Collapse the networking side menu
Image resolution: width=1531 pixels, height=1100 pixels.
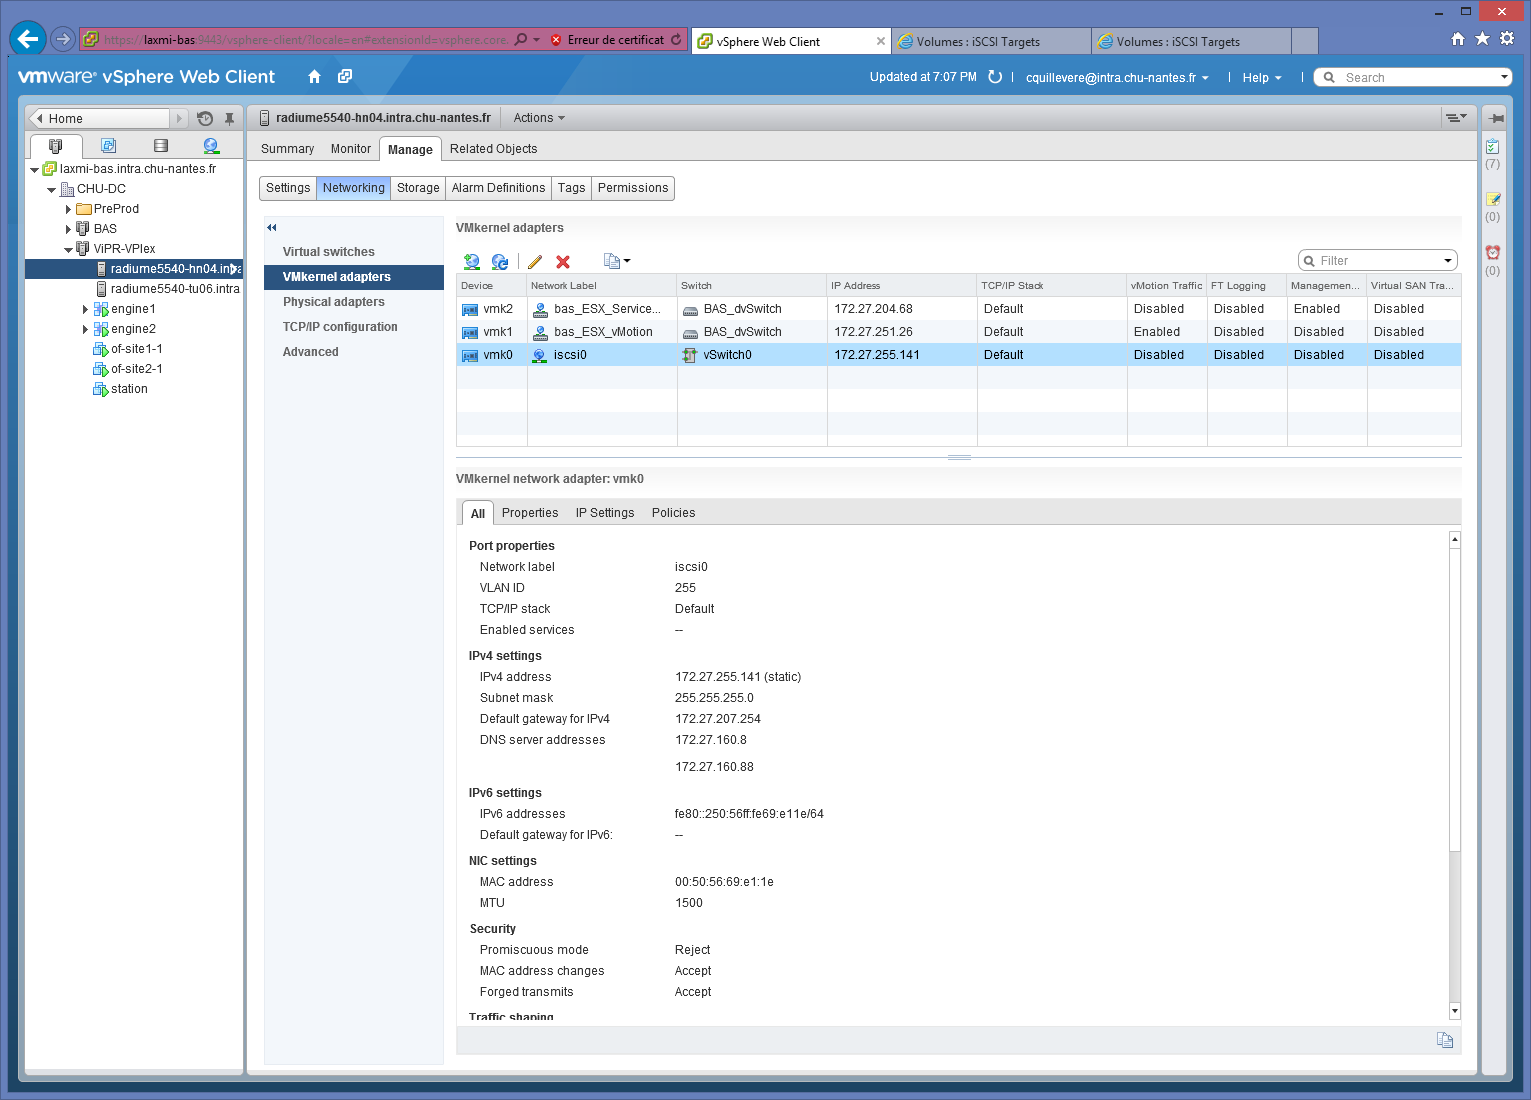pyautogui.click(x=272, y=228)
